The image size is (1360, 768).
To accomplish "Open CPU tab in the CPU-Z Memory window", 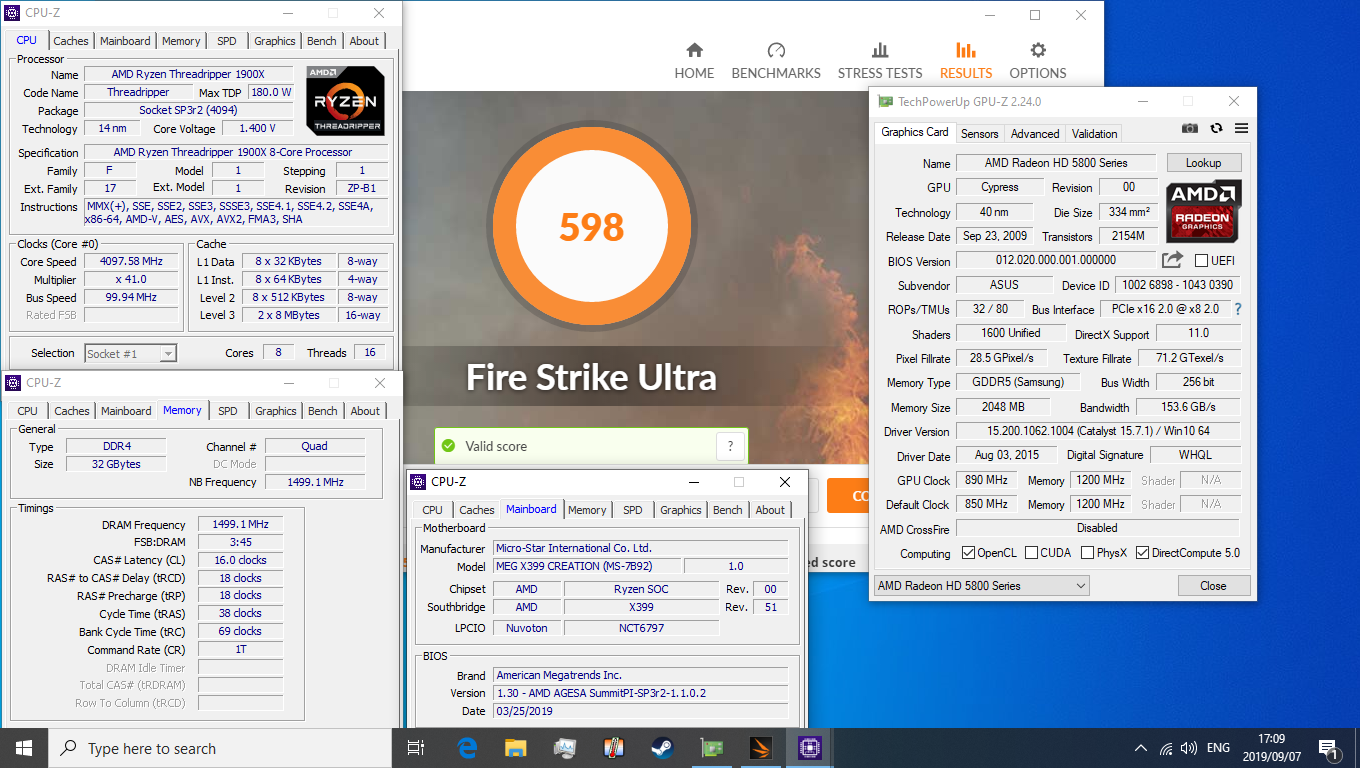I will pos(28,411).
